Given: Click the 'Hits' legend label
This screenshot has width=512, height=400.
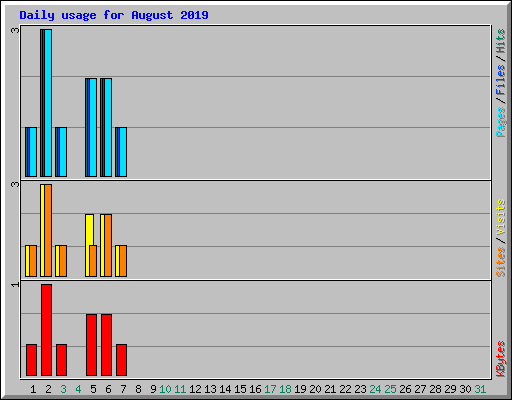Looking at the screenshot, I should pos(501,41).
